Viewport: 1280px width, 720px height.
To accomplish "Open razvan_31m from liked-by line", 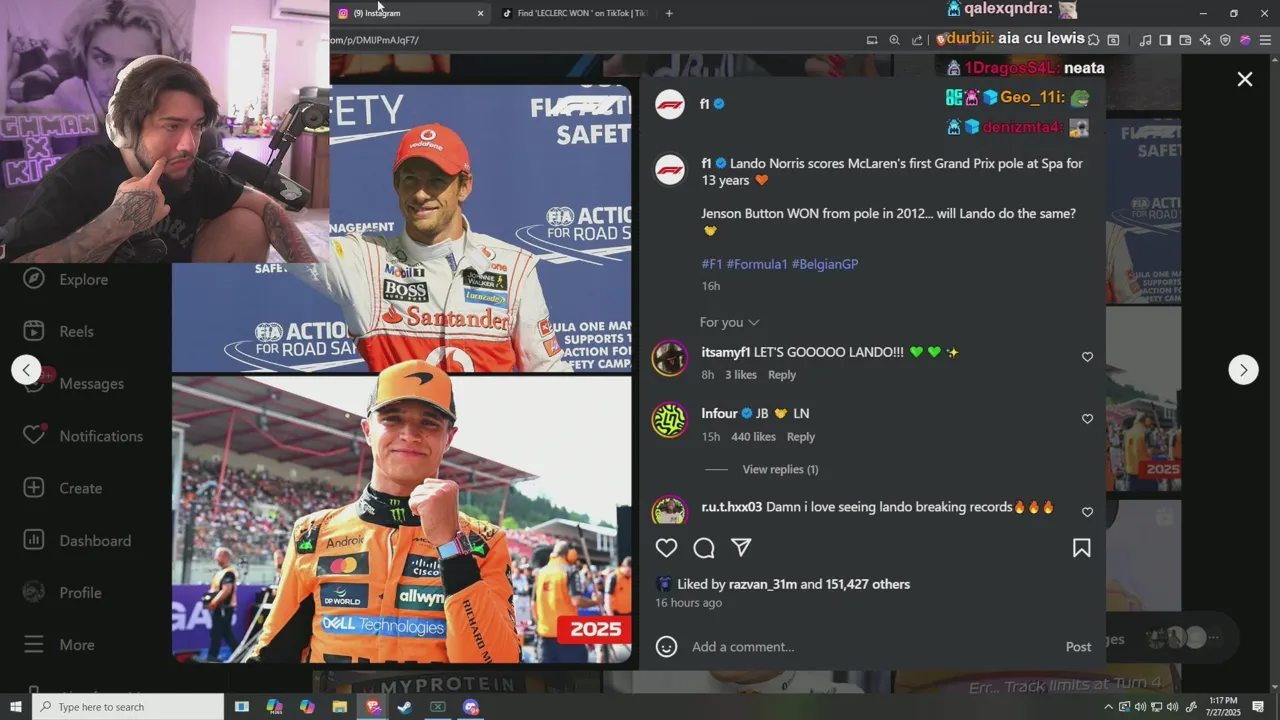I will (x=763, y=584).
